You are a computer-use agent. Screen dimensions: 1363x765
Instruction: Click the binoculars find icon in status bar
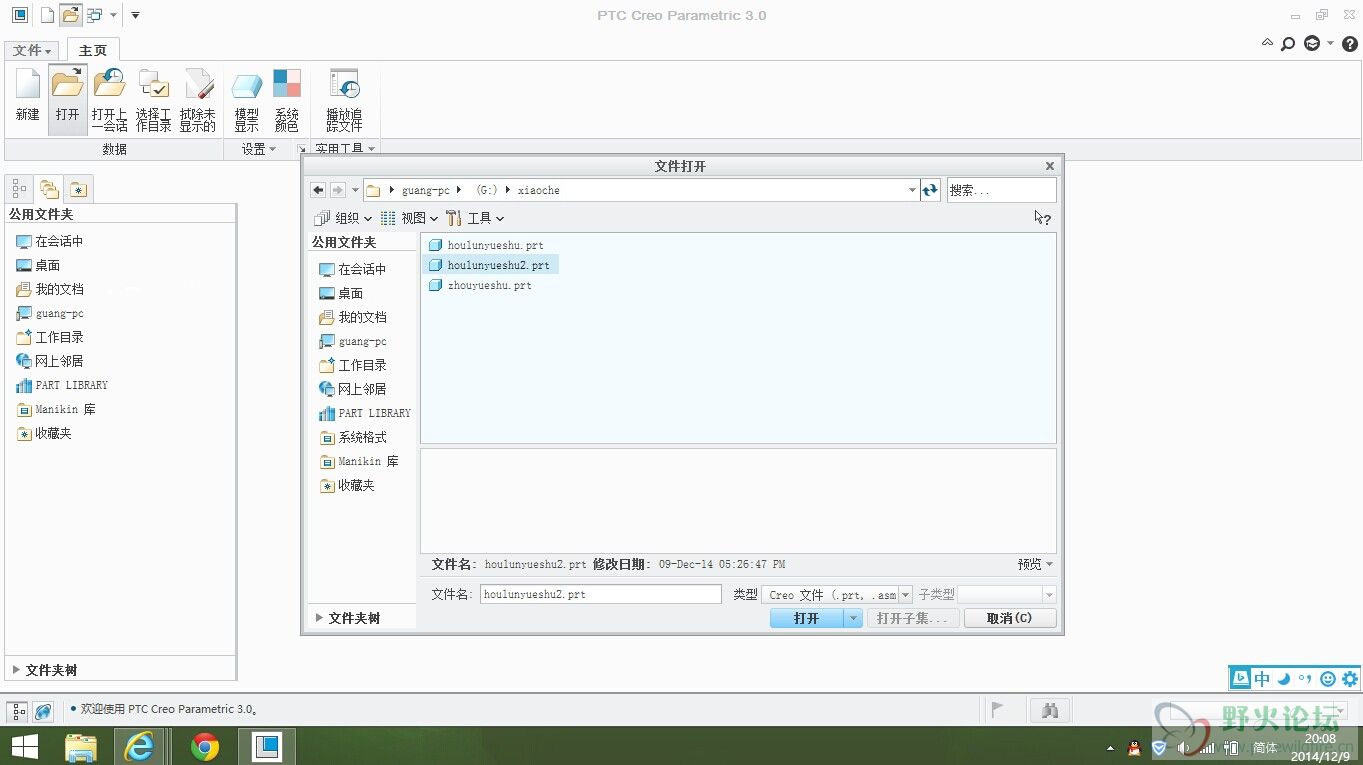pyautogui.click(x=1050, y=710)
